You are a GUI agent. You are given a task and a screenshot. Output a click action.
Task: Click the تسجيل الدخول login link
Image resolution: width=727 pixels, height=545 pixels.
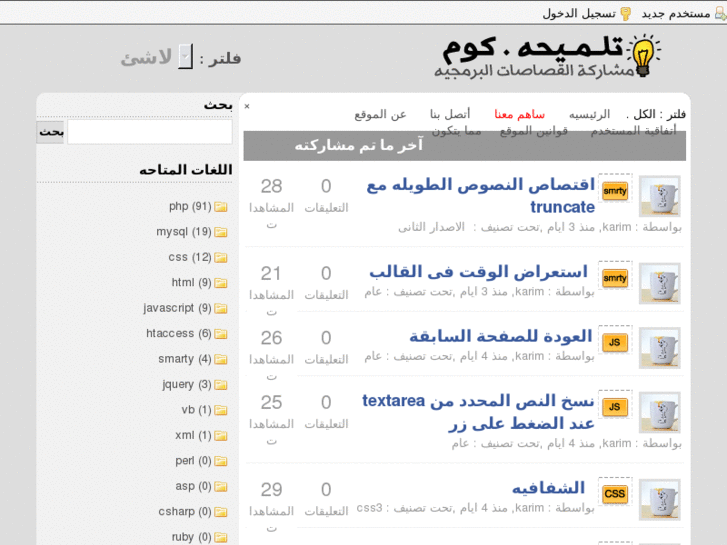pos(579,13)
